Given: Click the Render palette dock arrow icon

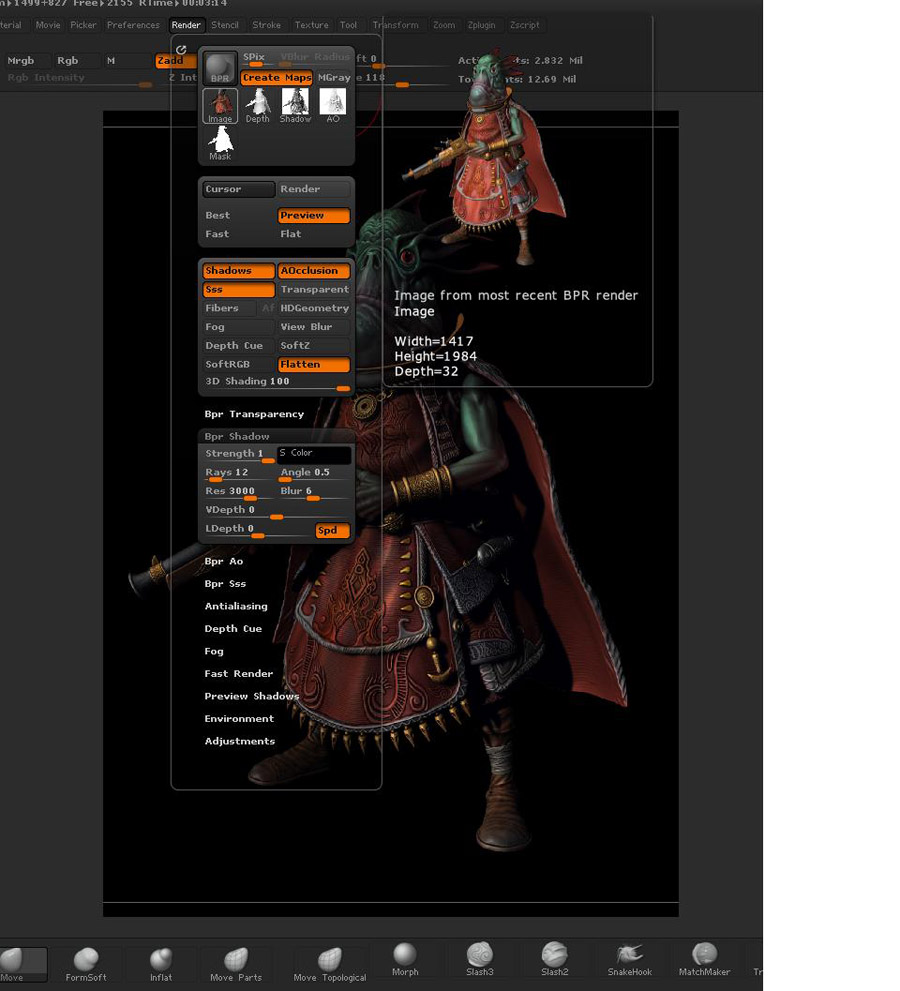Looking at the screenshot, I should (x=181, y=49).
